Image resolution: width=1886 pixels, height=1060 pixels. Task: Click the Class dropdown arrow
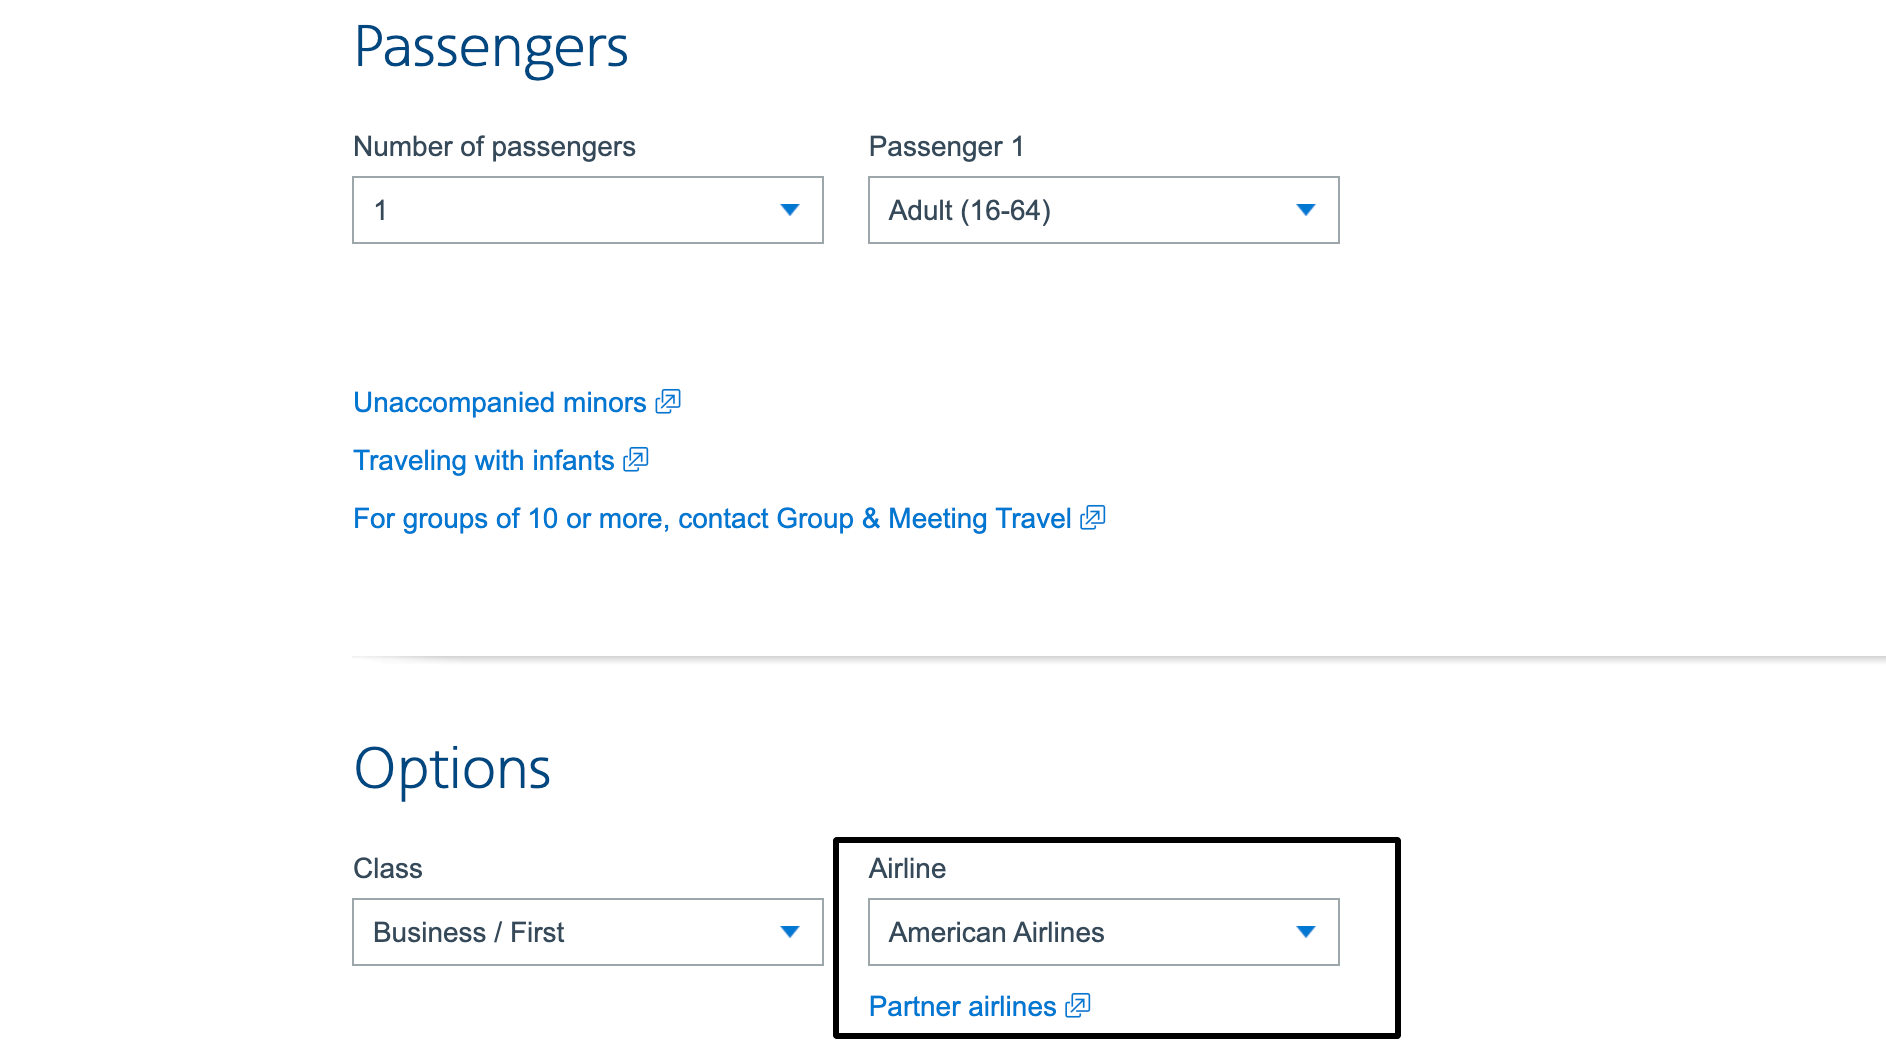pyautogui.click(x=790, y=932)
